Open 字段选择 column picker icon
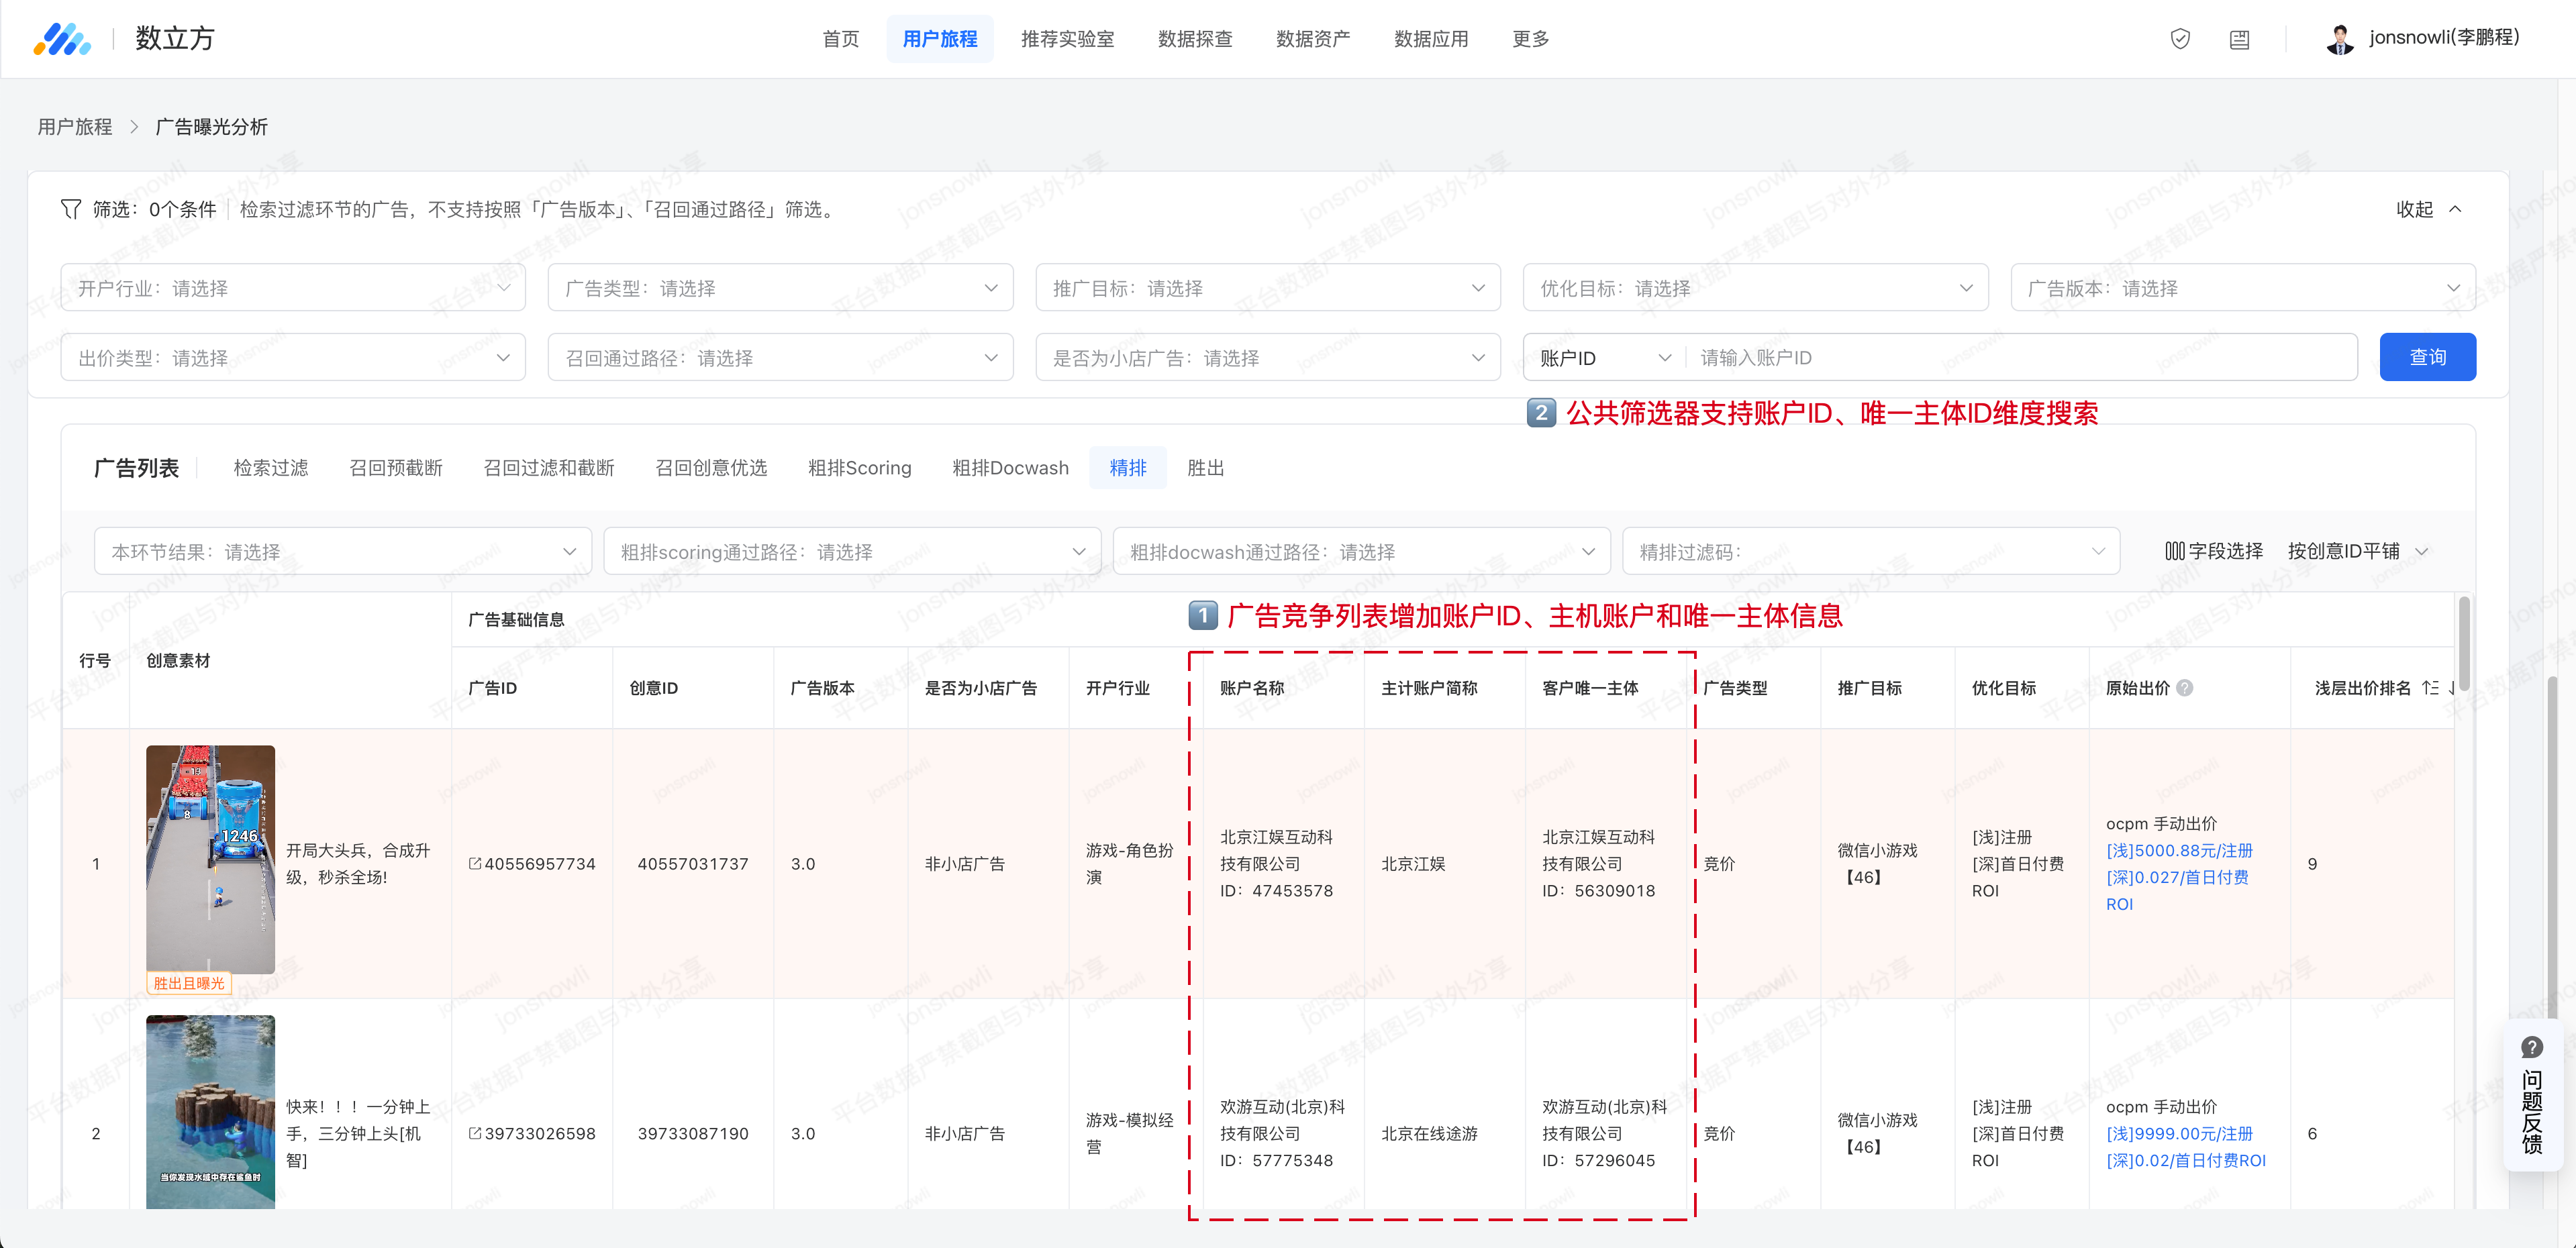The width and height of the screenshot is (2576, 1248). click(x=2174, y=551)
